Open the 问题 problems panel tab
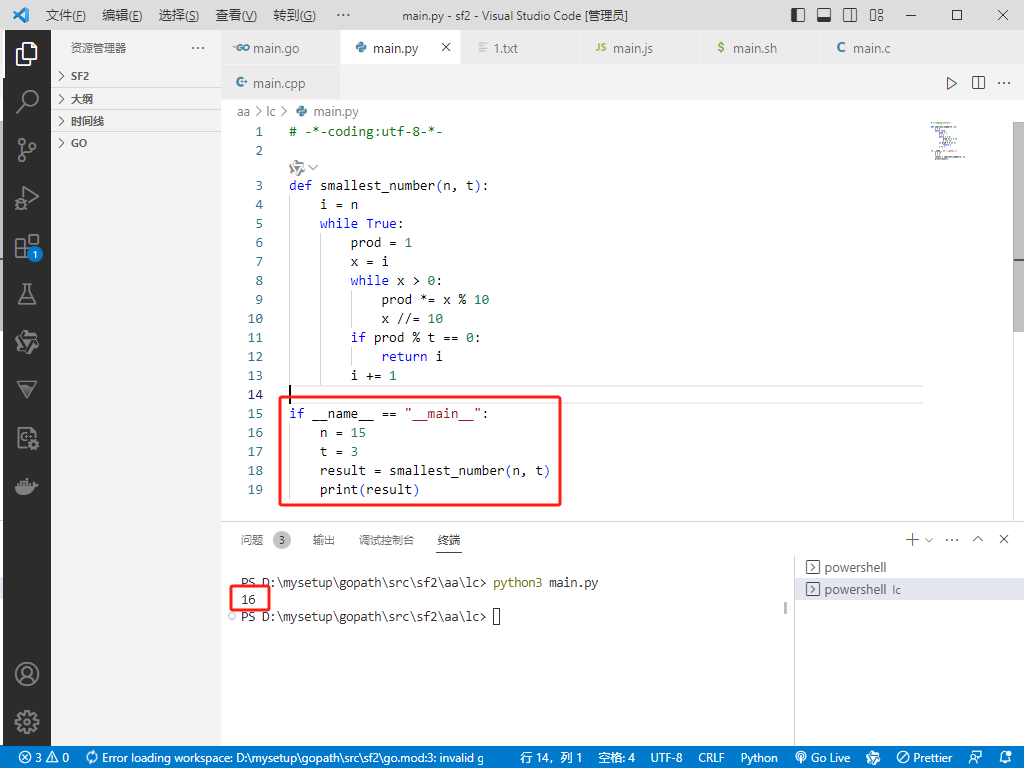This screenshot has height=768, width=1024. pos(265,540)
